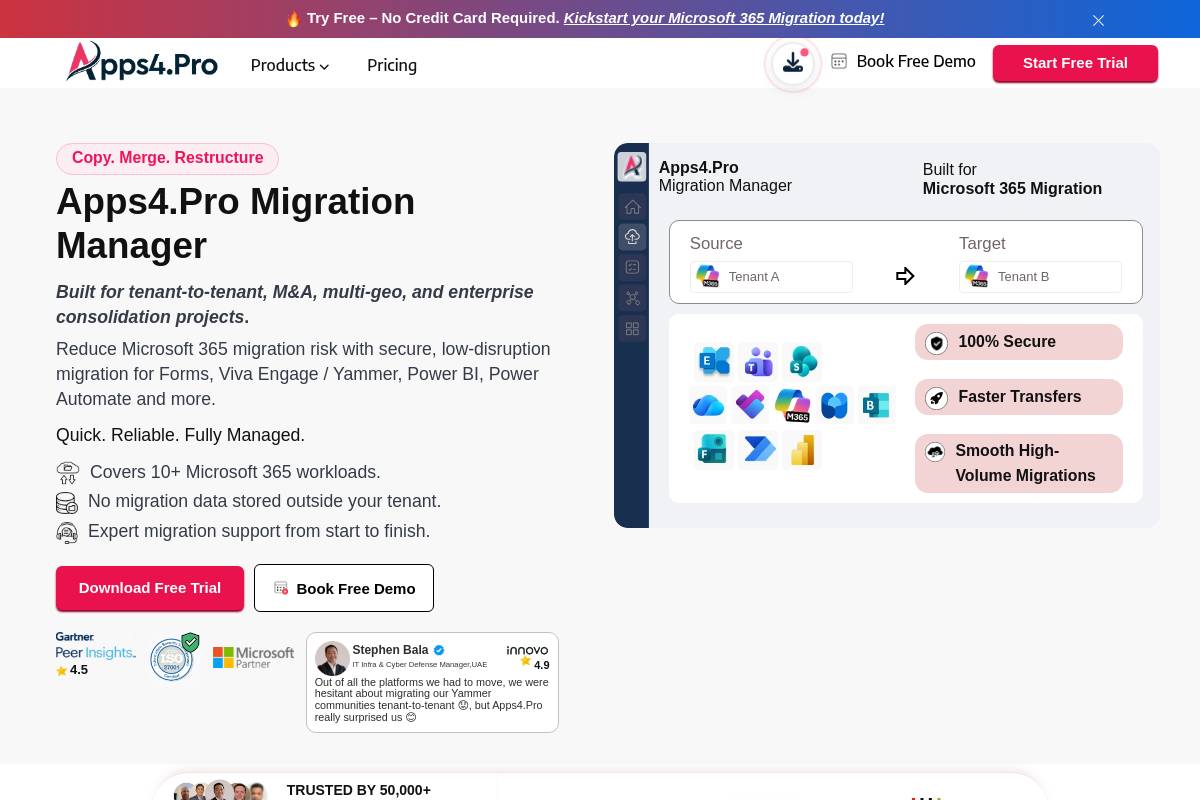Click the Power Automate workload icon
The width and height of the screenshot is (1200, 800).
(x=759, y=450)
